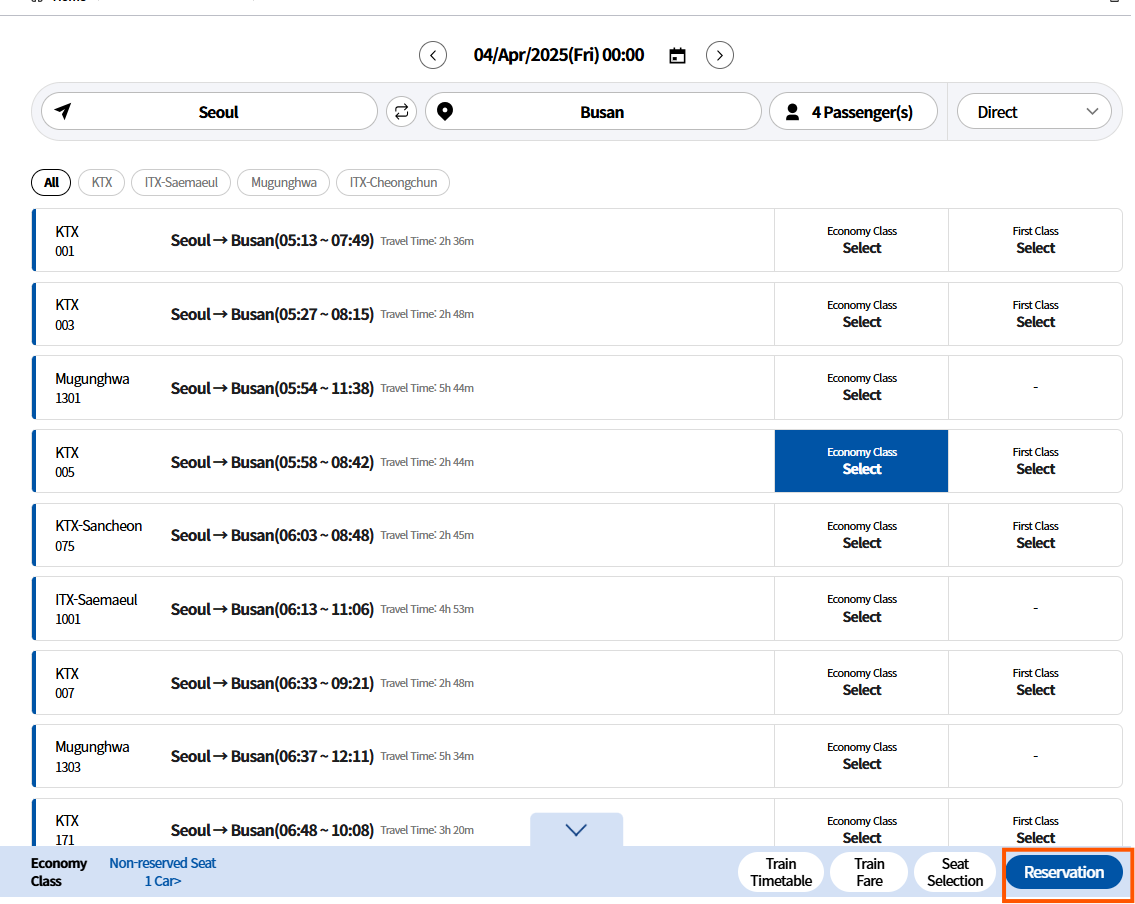
Task: Open the Train Timetable
Action: [x=781, y=872]
